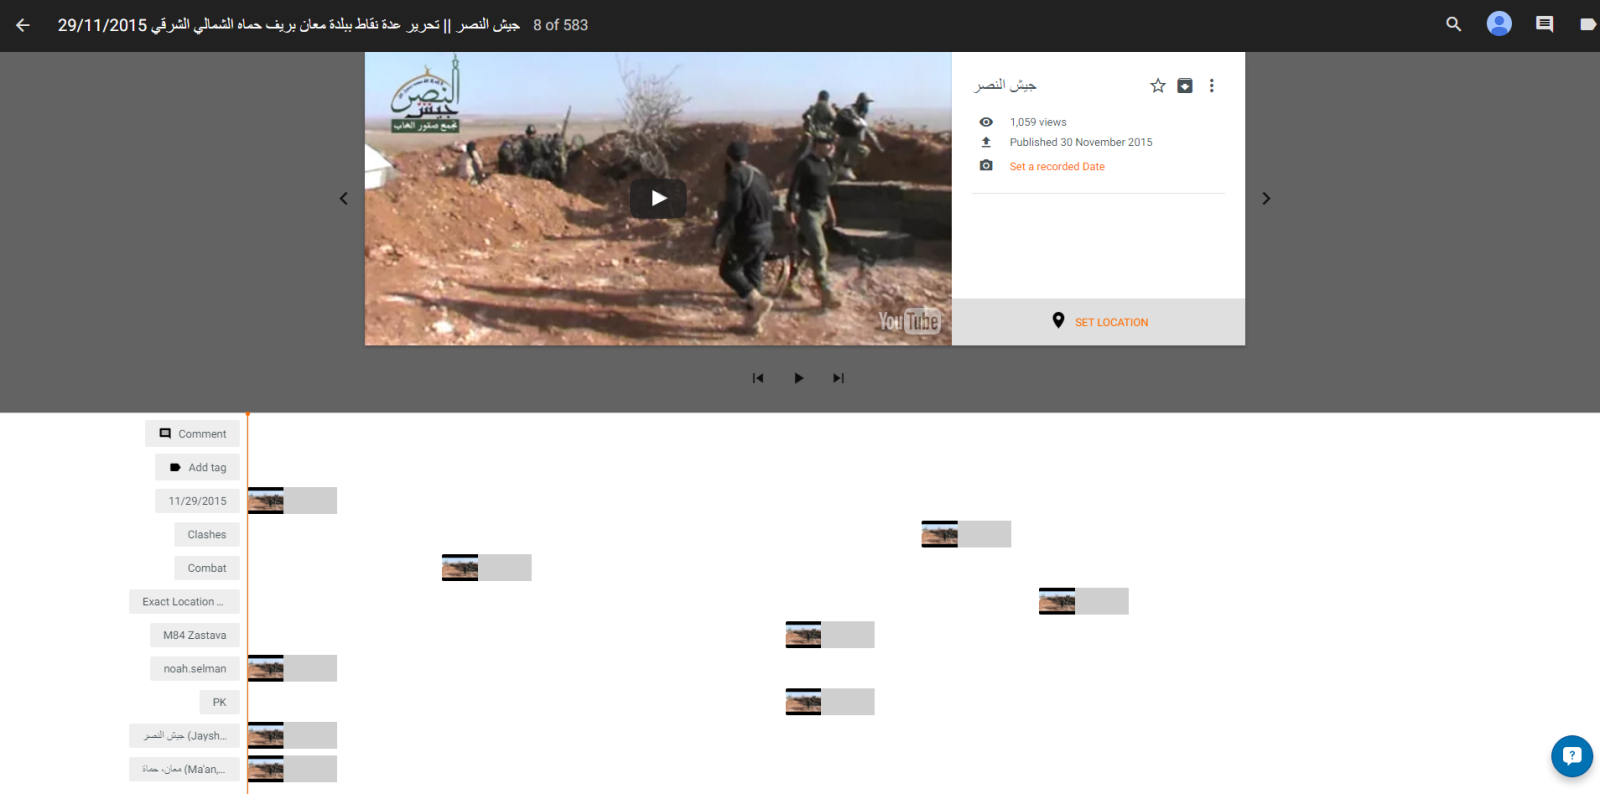1600x794 pixels.
Task: Archive the video with archive icon
Action: coord(1184,86)
